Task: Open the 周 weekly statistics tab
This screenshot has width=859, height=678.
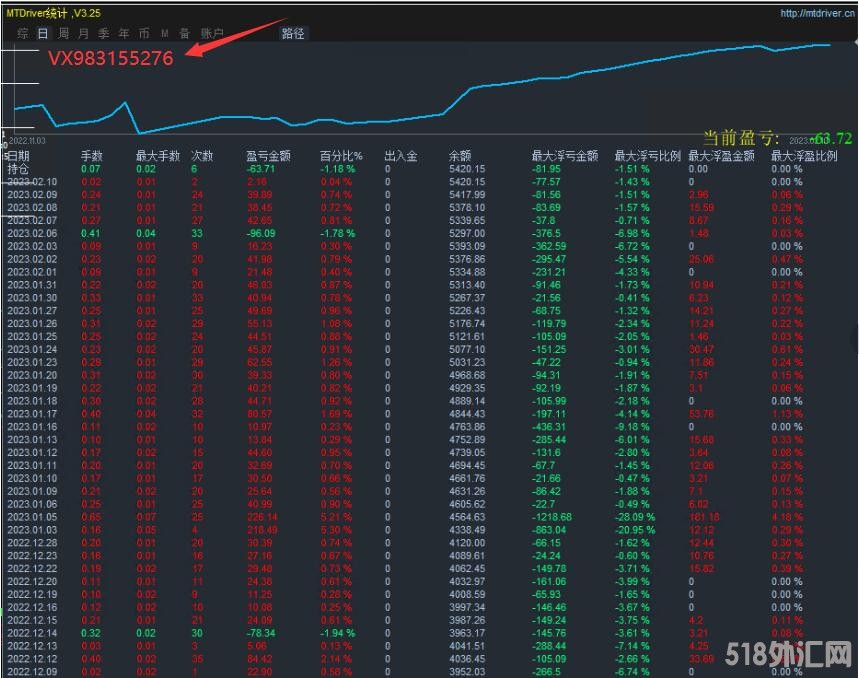Action: (x=63, y=33)
